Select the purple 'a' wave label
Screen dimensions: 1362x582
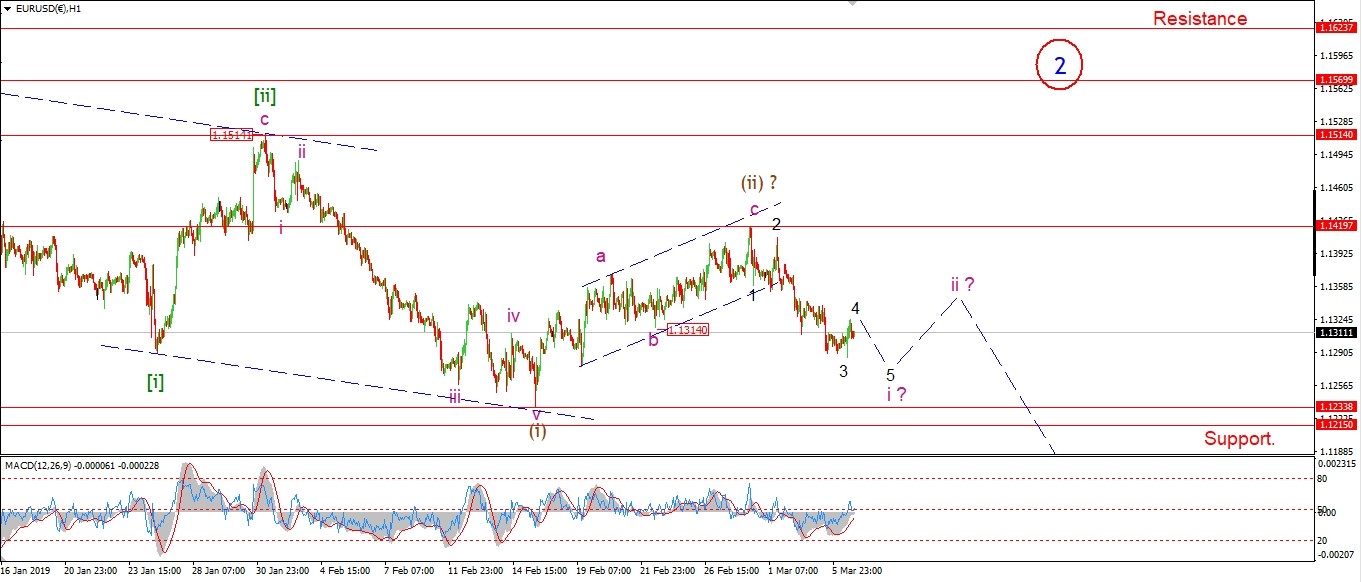tap(601, 256)
